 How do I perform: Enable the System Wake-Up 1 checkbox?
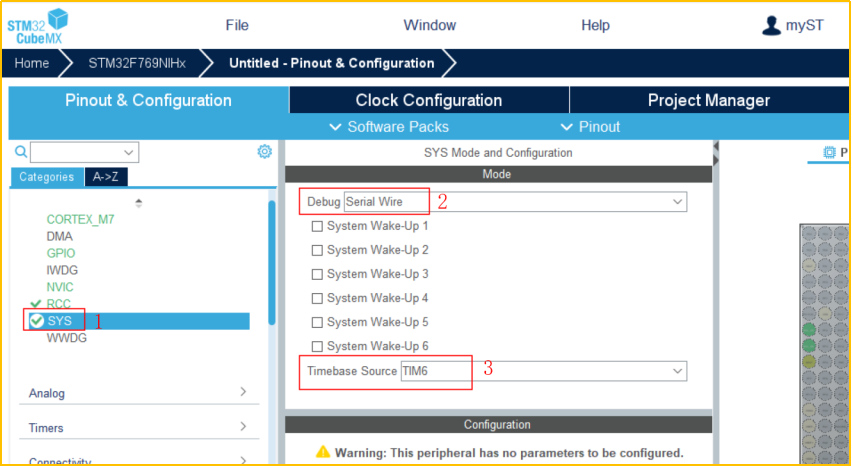pos(317,226)
